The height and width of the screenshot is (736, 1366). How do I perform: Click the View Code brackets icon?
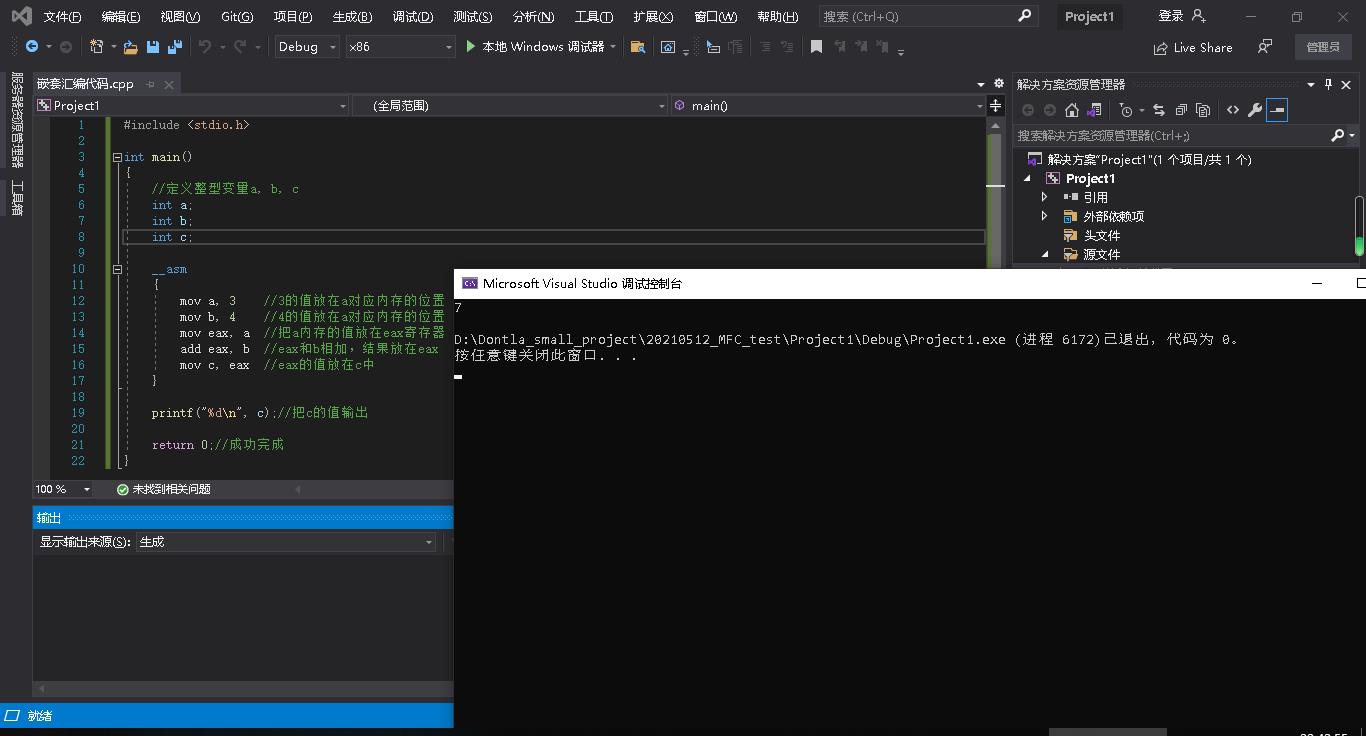tap(1233, 110)
